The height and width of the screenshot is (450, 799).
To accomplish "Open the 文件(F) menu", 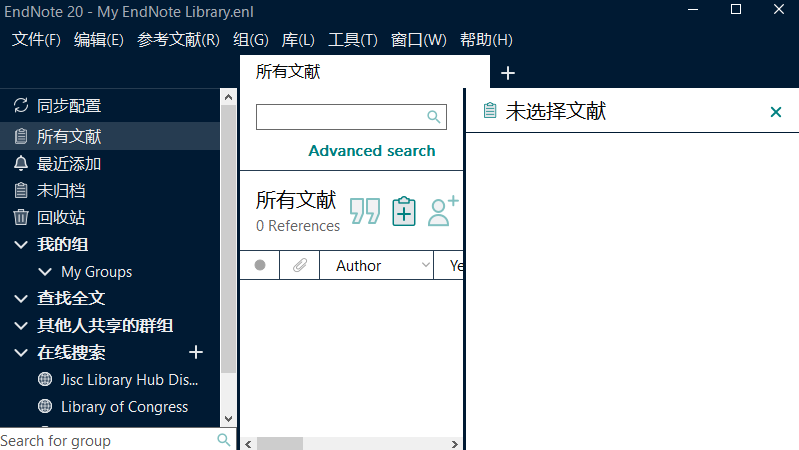I will (x=36, y=40).
